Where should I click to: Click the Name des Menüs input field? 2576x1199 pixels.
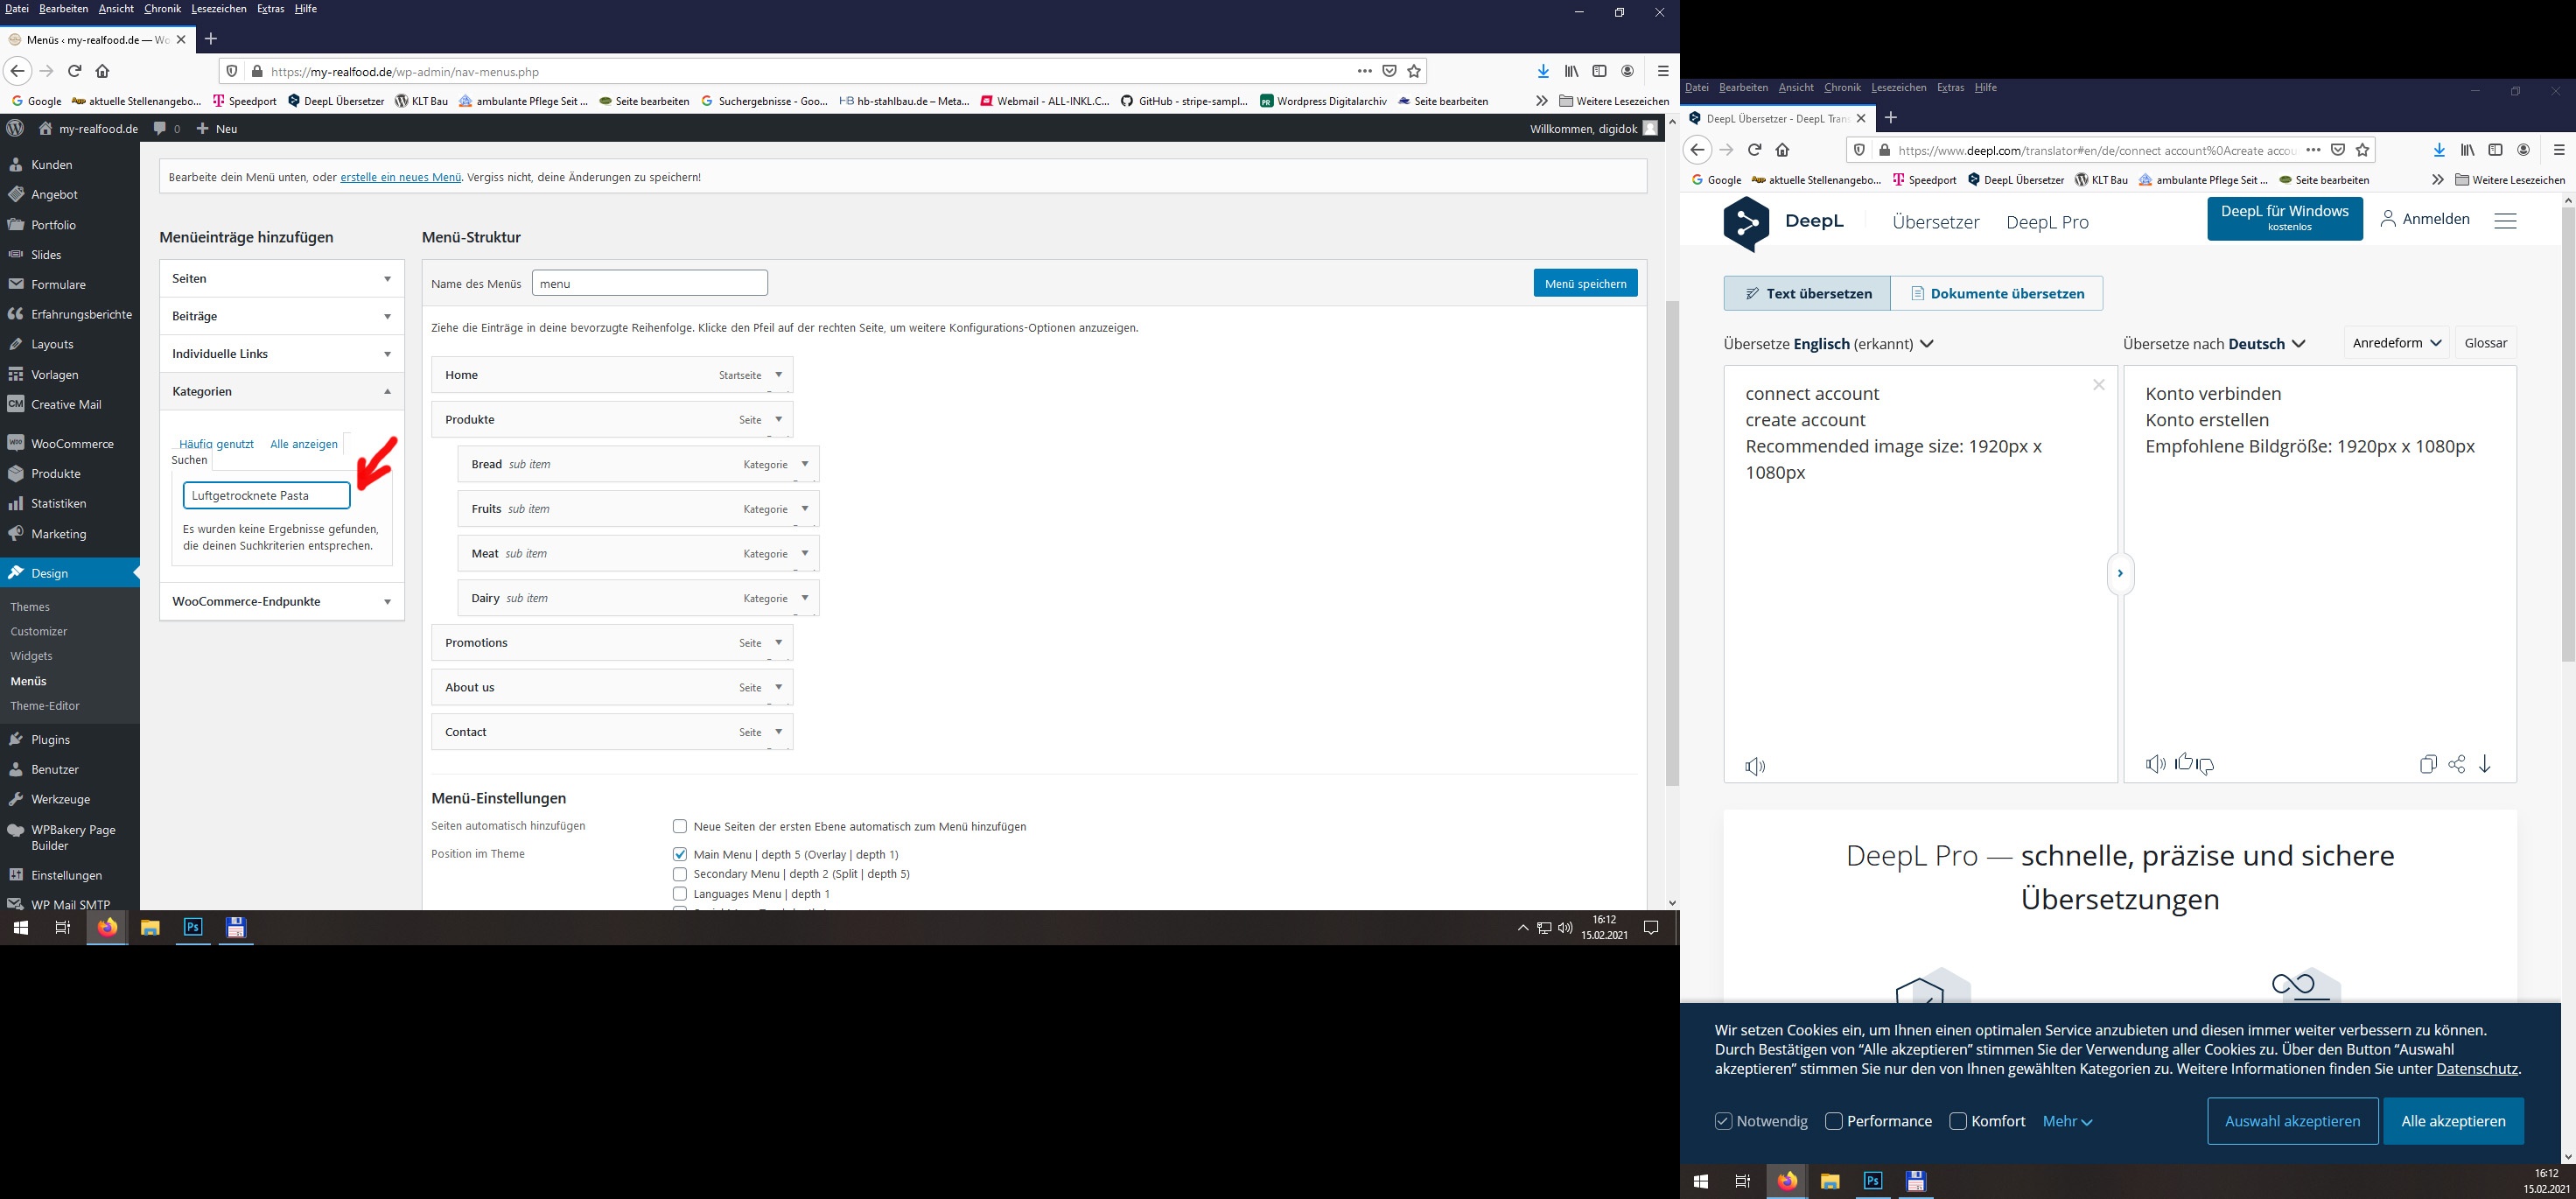[x=650, y=283]
